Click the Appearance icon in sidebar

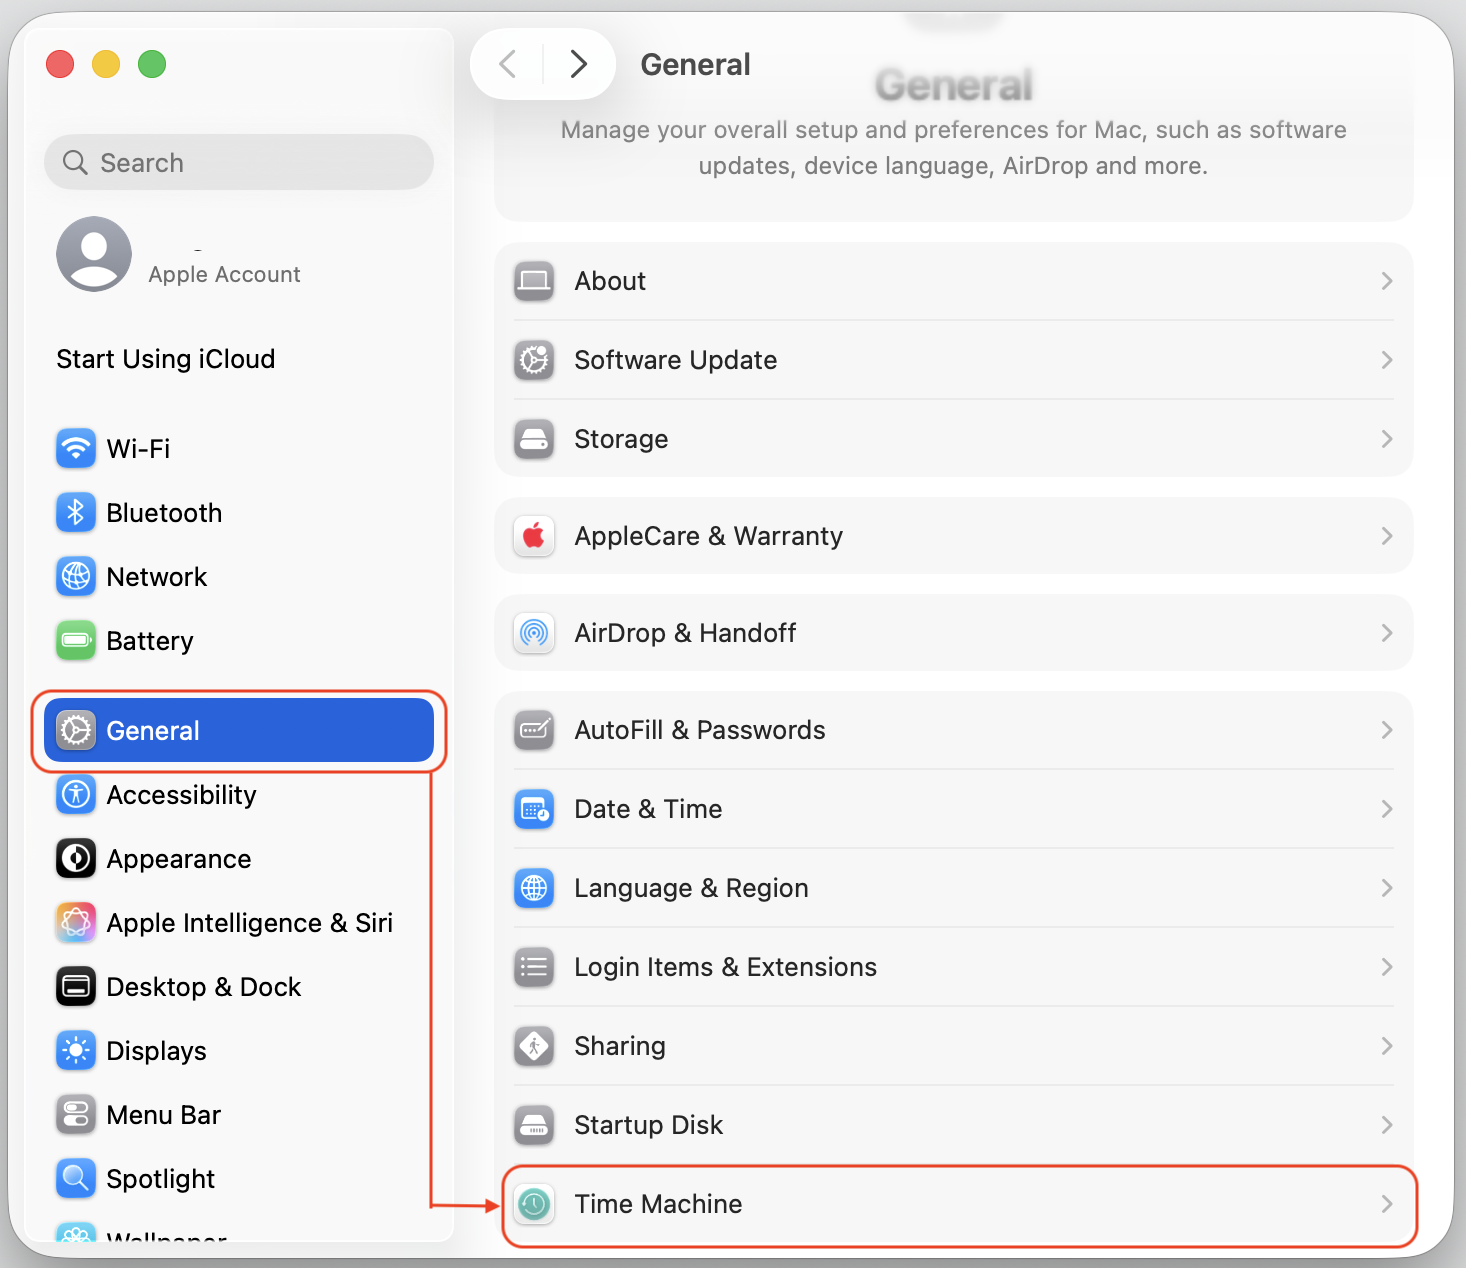click(x=76, y=858)
